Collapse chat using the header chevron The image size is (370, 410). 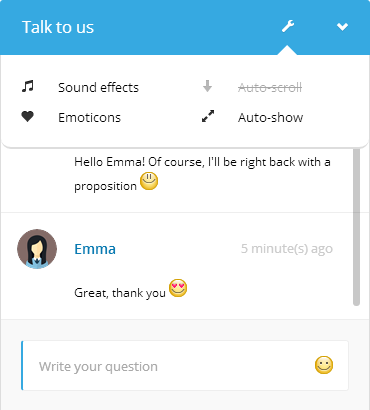[x=342, y=27]
